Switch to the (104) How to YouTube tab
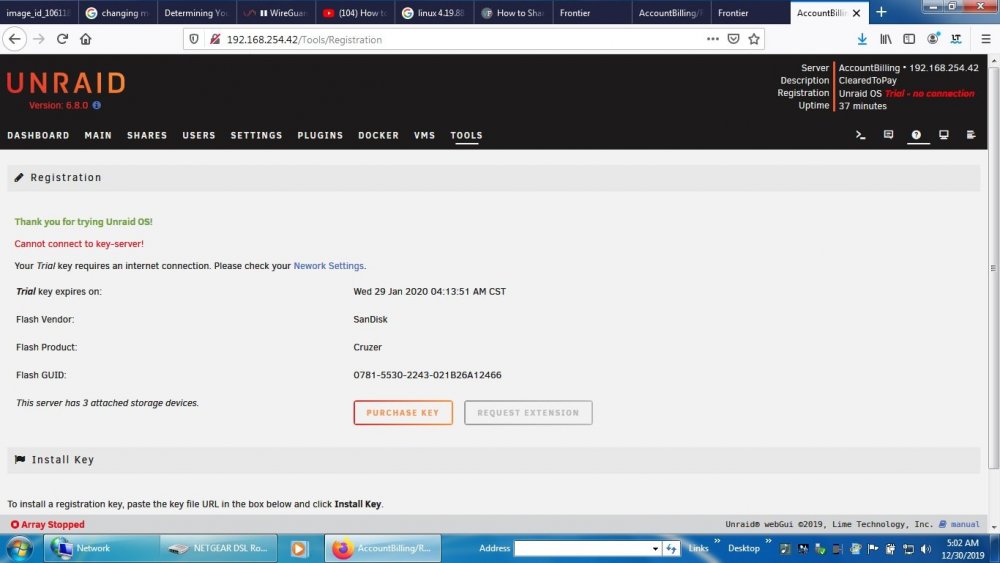 coord(355,13)
